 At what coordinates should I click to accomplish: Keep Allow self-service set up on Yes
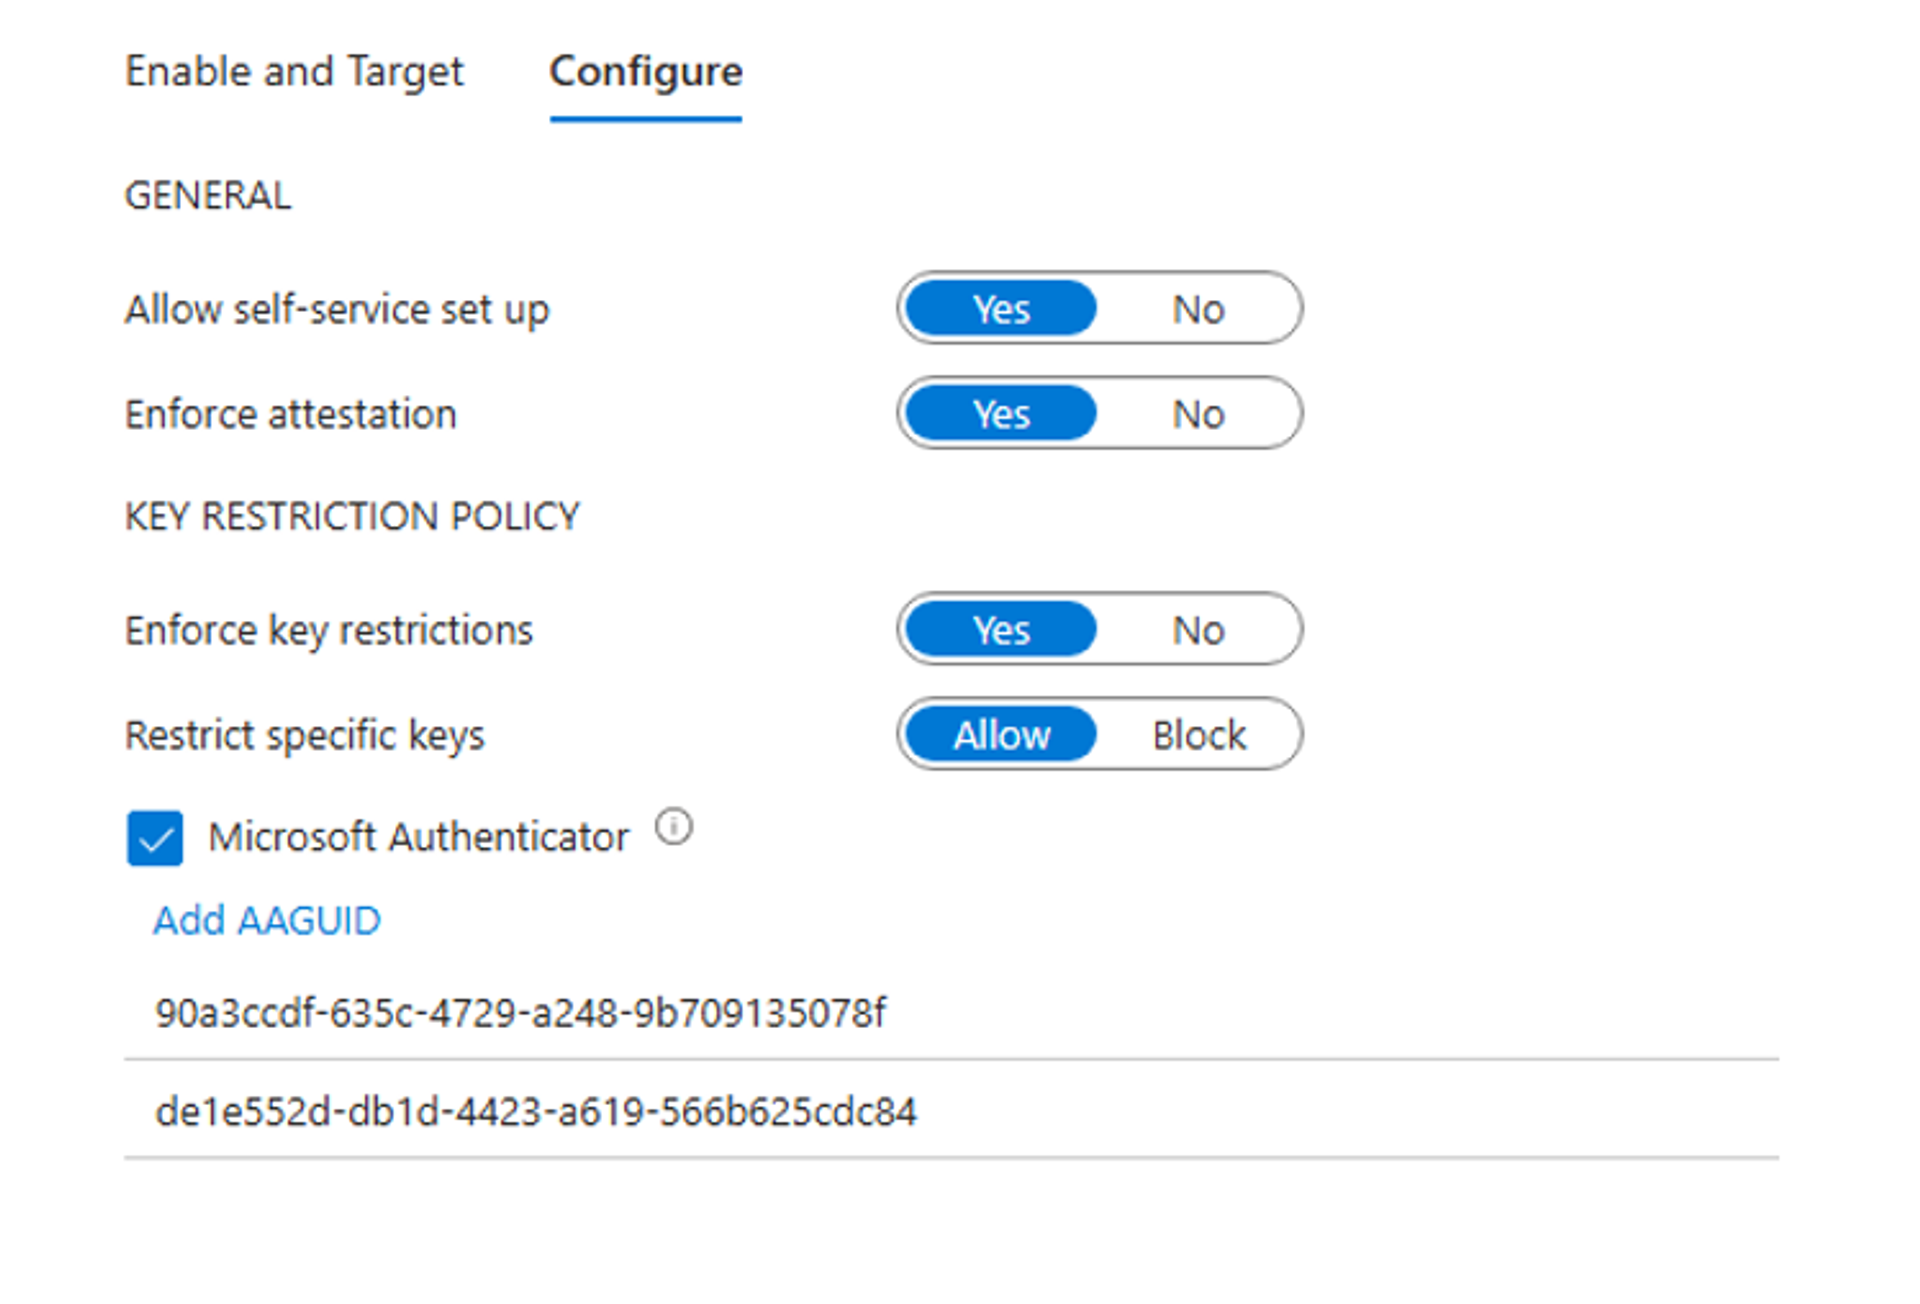pyautogui.click(x=998, y=309)
